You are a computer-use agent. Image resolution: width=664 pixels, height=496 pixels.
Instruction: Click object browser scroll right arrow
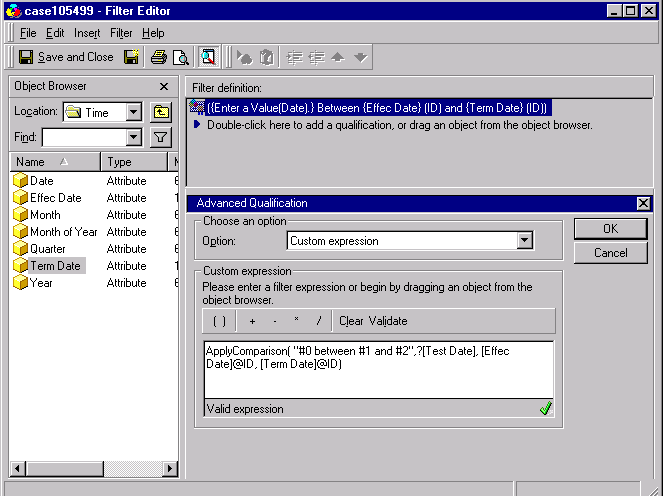coord(170,468)
